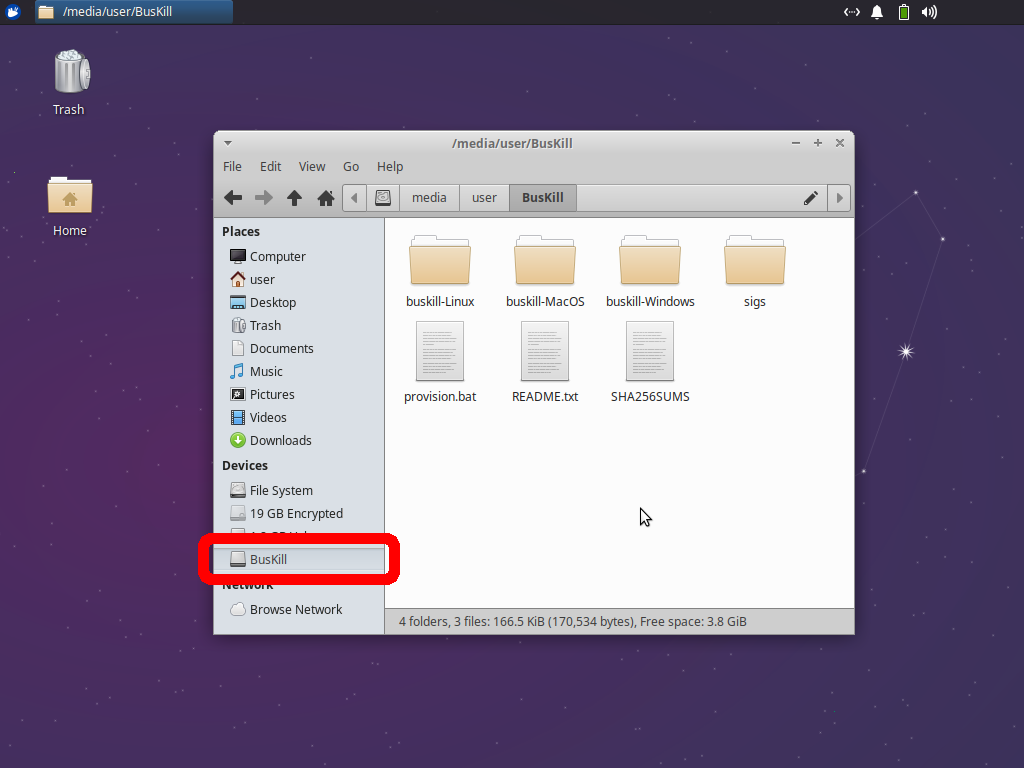The height and width of the screenshot is (768, 1024).
Task: Click the volume speaker tray icon
Action: (929, 12)
